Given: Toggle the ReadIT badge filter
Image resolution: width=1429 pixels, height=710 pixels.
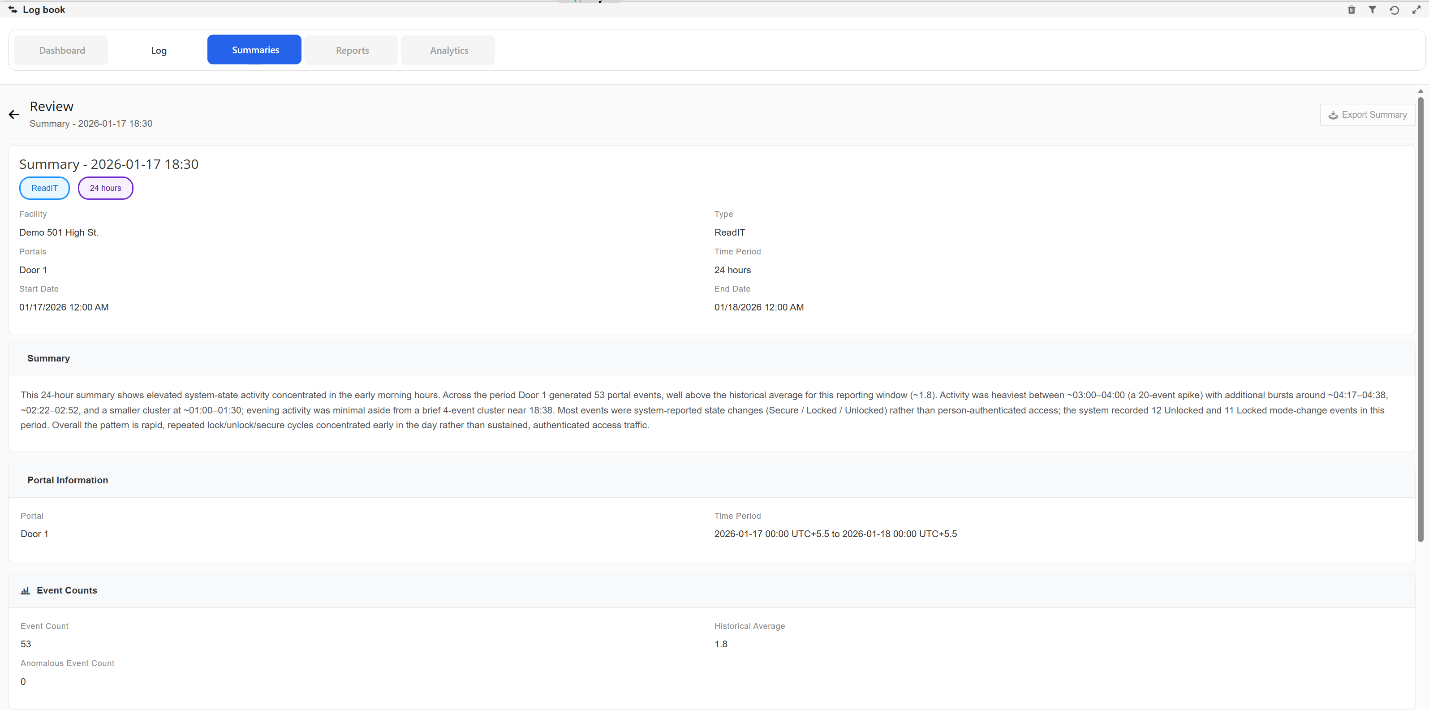Looking at the screenshot, I should 44,188.
